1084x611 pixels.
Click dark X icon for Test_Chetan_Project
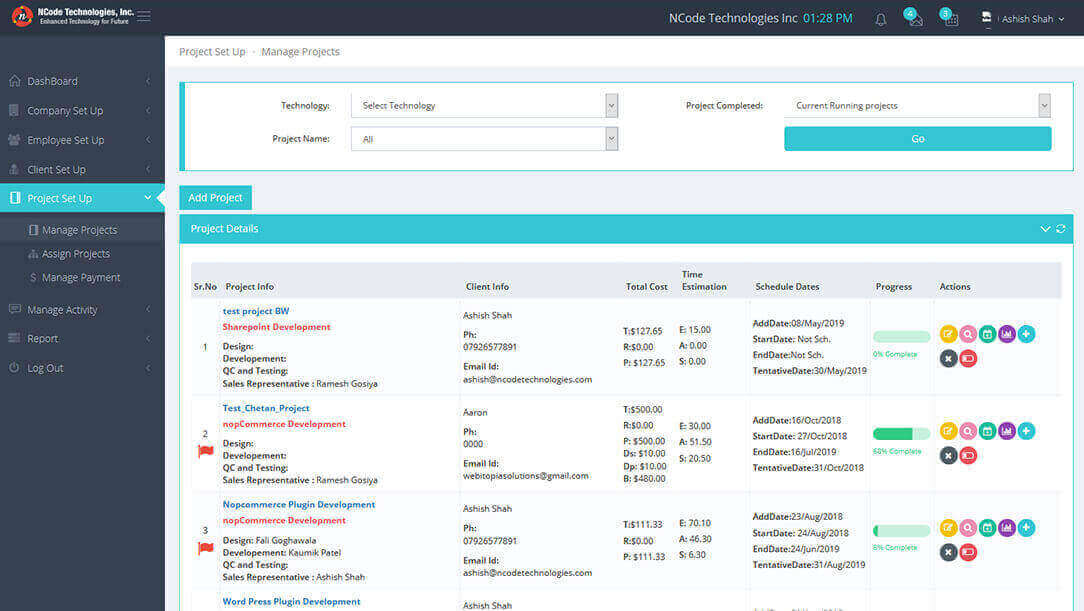click(x=948, y=455)
